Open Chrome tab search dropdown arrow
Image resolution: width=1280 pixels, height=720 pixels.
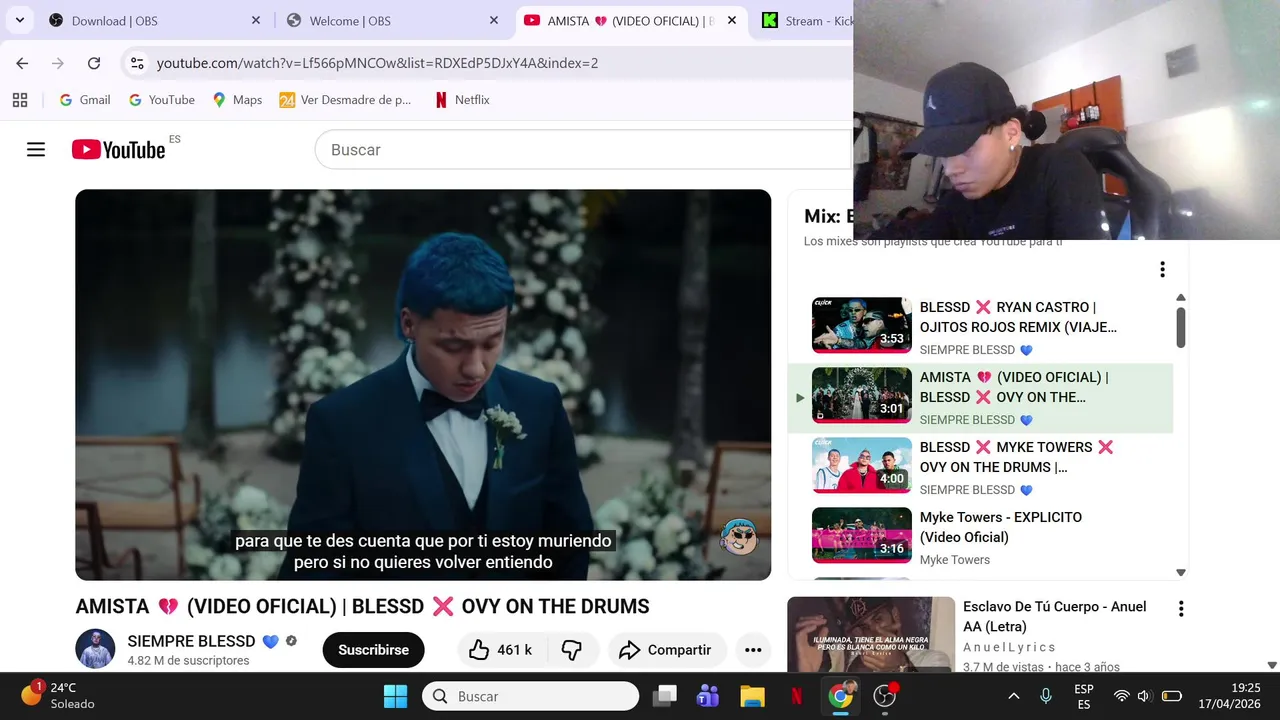[19, 20]
